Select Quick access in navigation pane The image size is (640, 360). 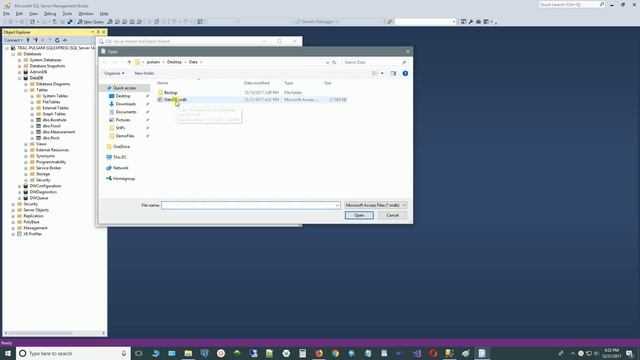point(124,88)
